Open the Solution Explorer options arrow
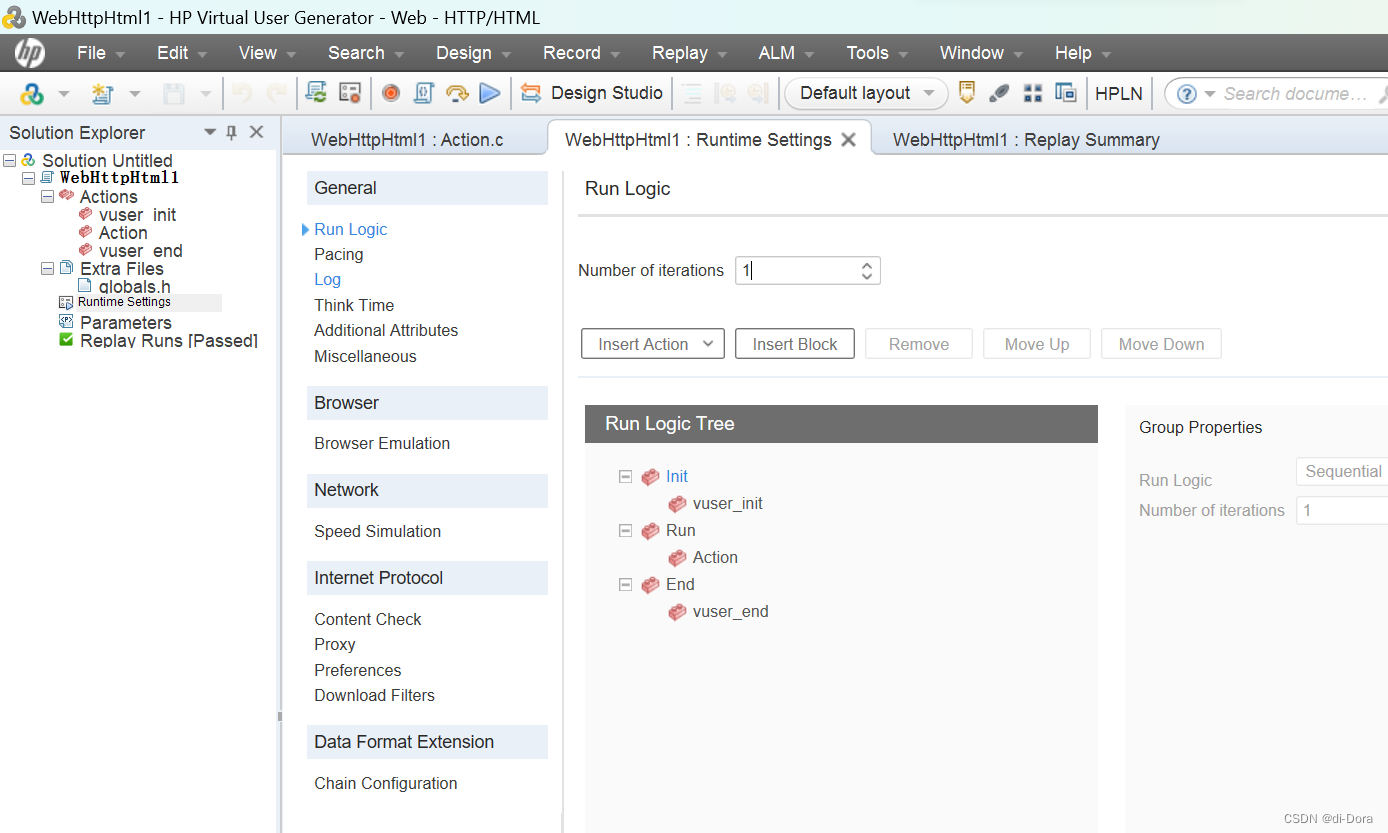The height and width of the screenshot is (833, 1388). point(210,132)
